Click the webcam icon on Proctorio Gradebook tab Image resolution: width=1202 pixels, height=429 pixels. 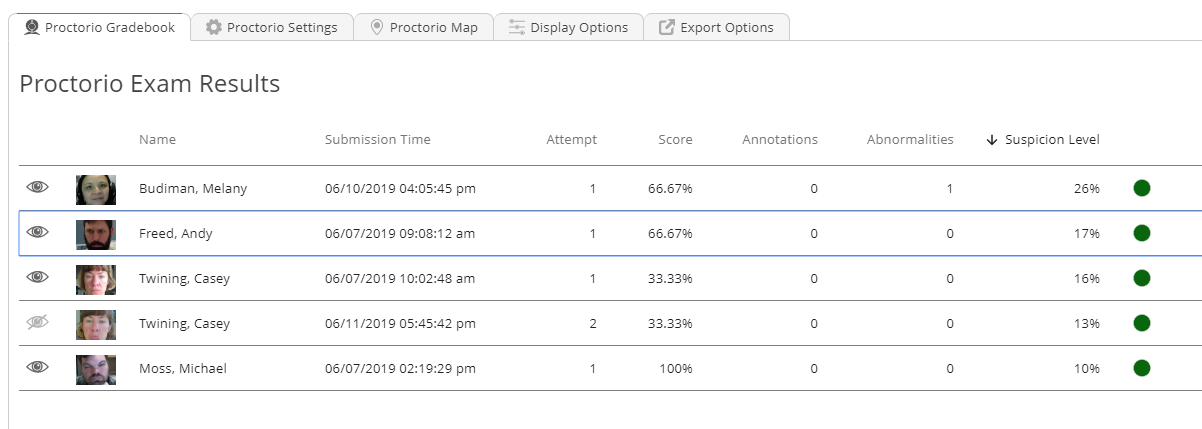[32, 27]
